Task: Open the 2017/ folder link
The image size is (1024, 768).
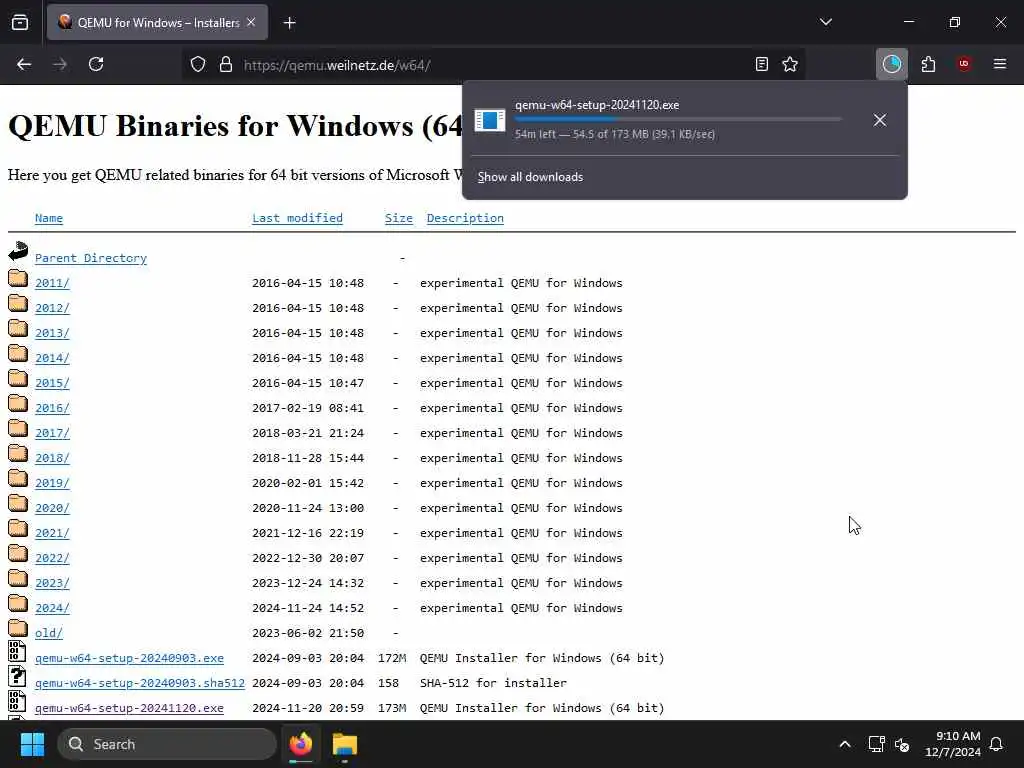Action: [52, 433]
